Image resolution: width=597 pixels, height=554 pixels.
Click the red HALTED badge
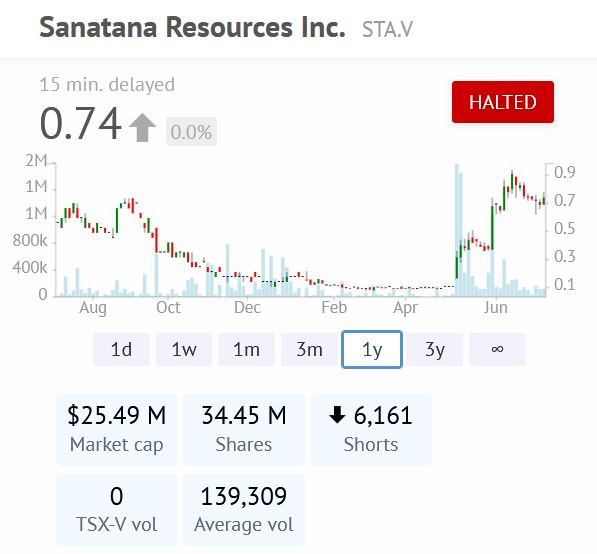[503, 102]
